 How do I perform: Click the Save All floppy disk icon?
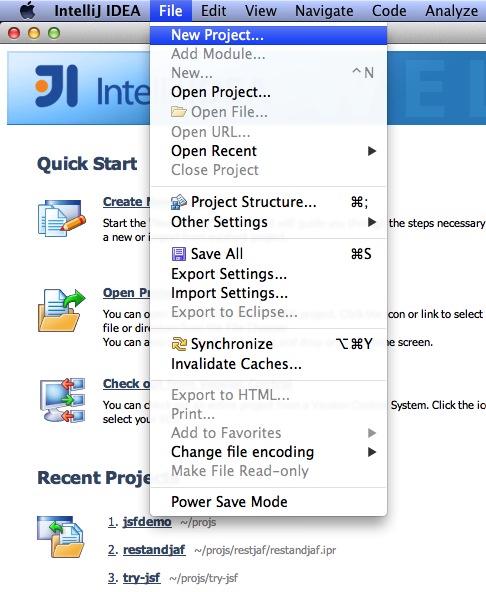point(179,254)
